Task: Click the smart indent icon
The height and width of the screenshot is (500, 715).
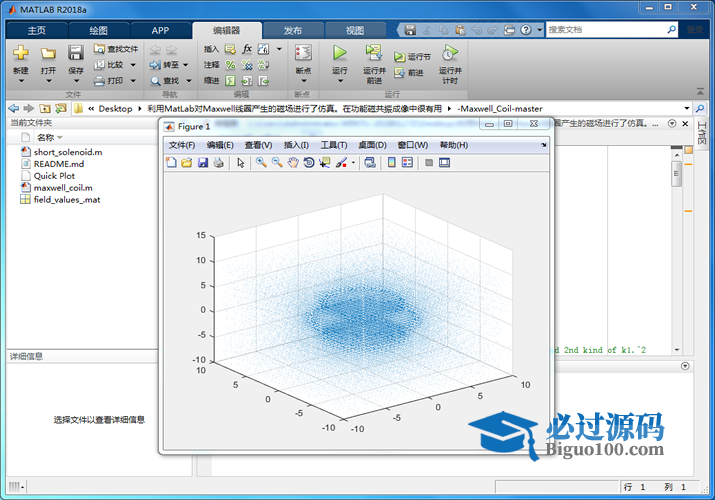Action: (x=231, y=81)
